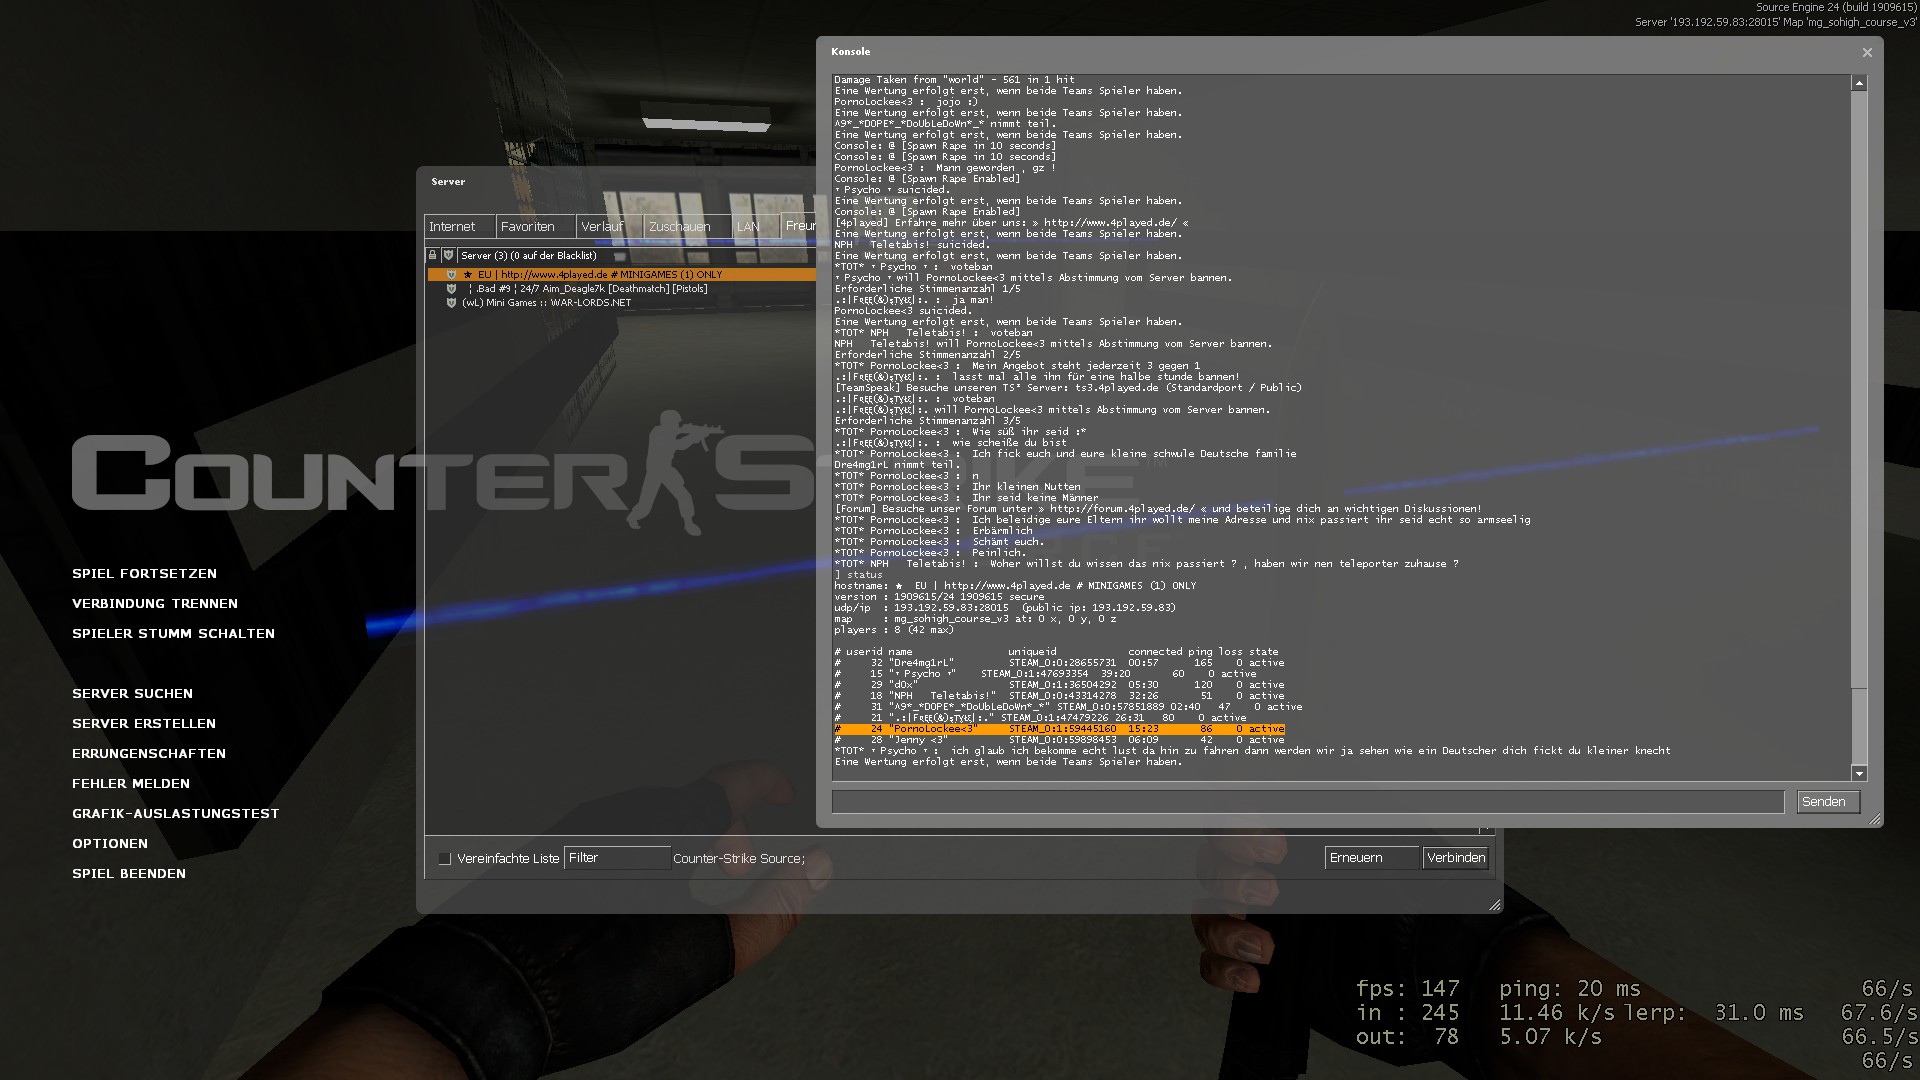This screenshot has width=1920, height=1080.
Task: Switch to the Favoriten tab
Action: click(535, 227)
